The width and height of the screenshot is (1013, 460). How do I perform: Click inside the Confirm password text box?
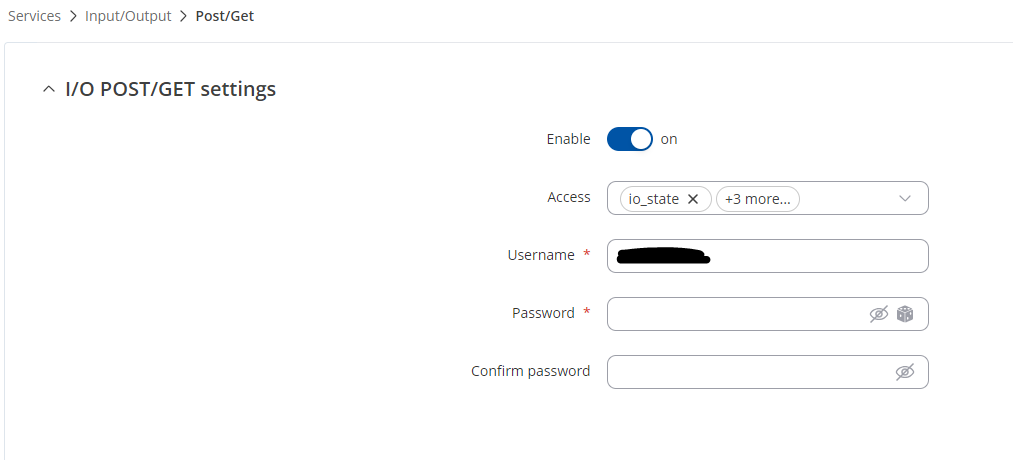745,372
